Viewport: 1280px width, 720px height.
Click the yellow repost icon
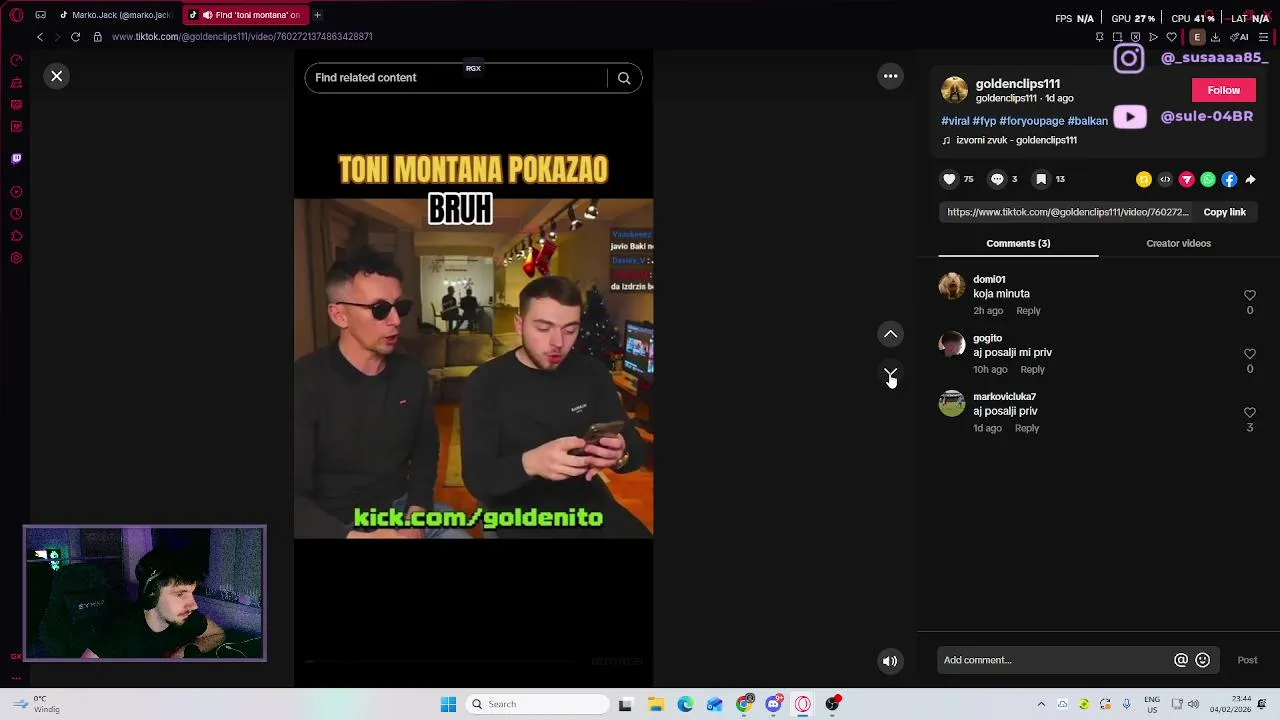[1144, 180]
